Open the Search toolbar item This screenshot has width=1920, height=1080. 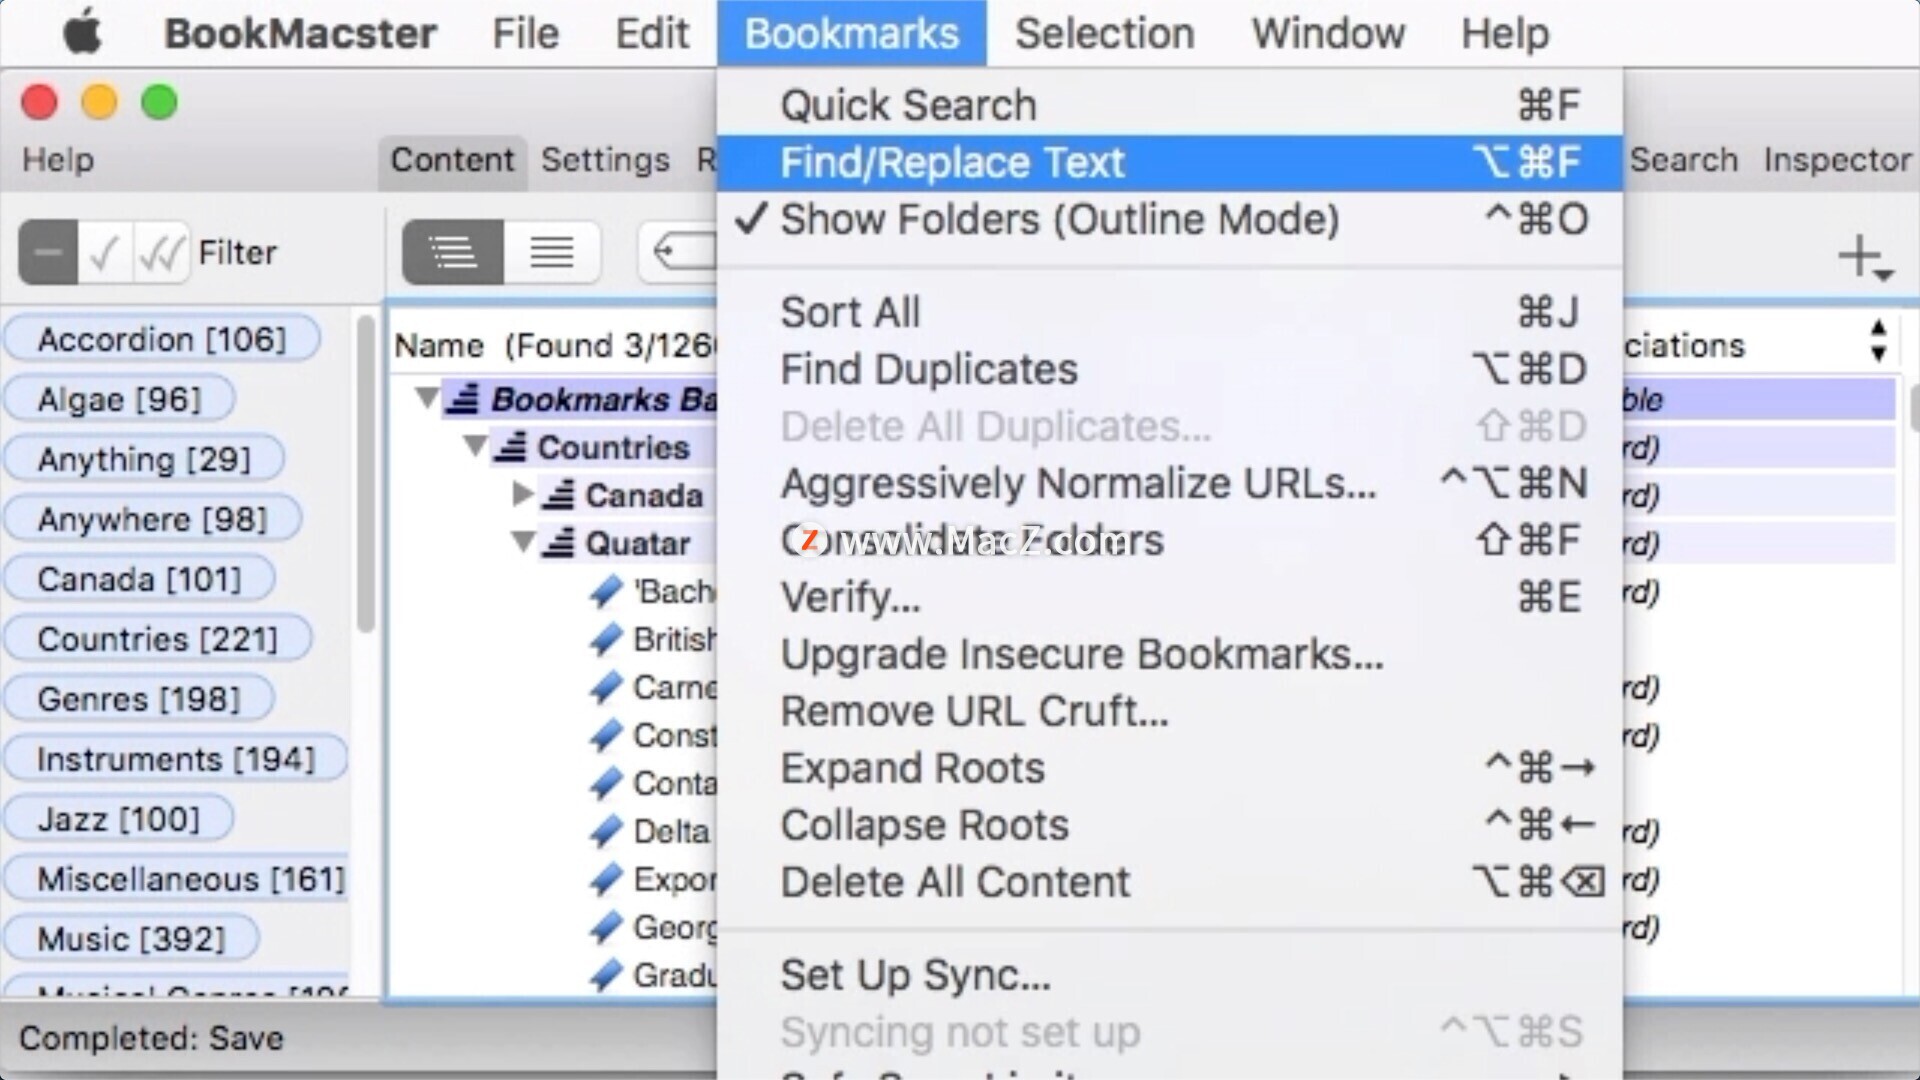tap(1684, 160)
